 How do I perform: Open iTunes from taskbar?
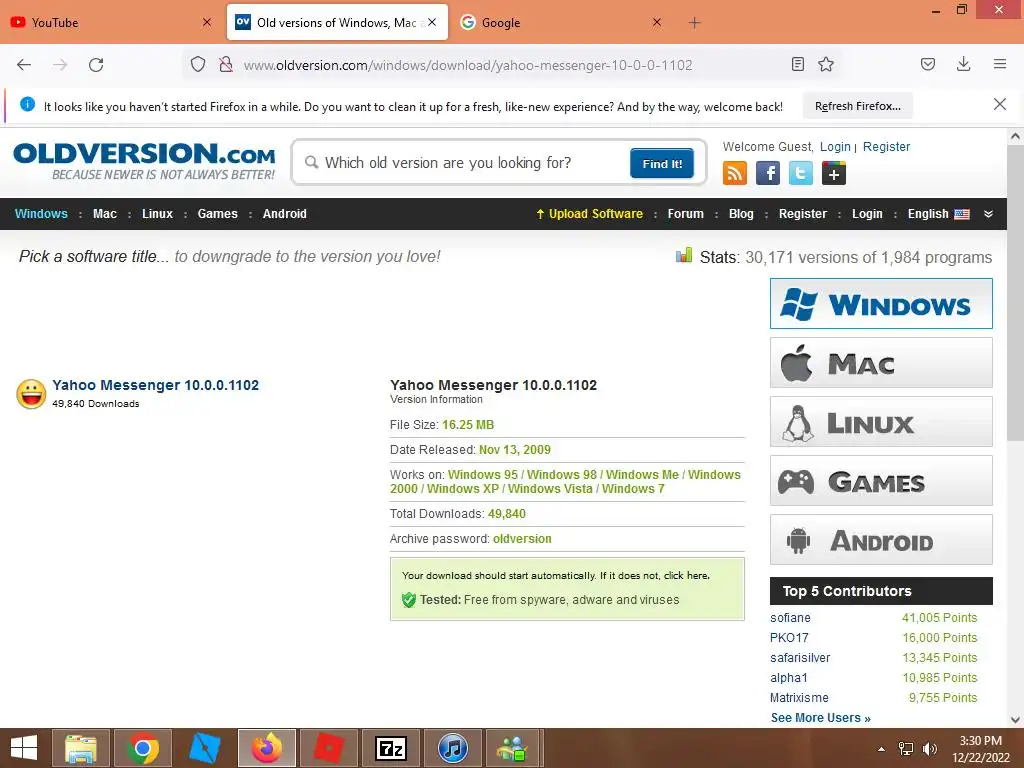coord(453,748)
